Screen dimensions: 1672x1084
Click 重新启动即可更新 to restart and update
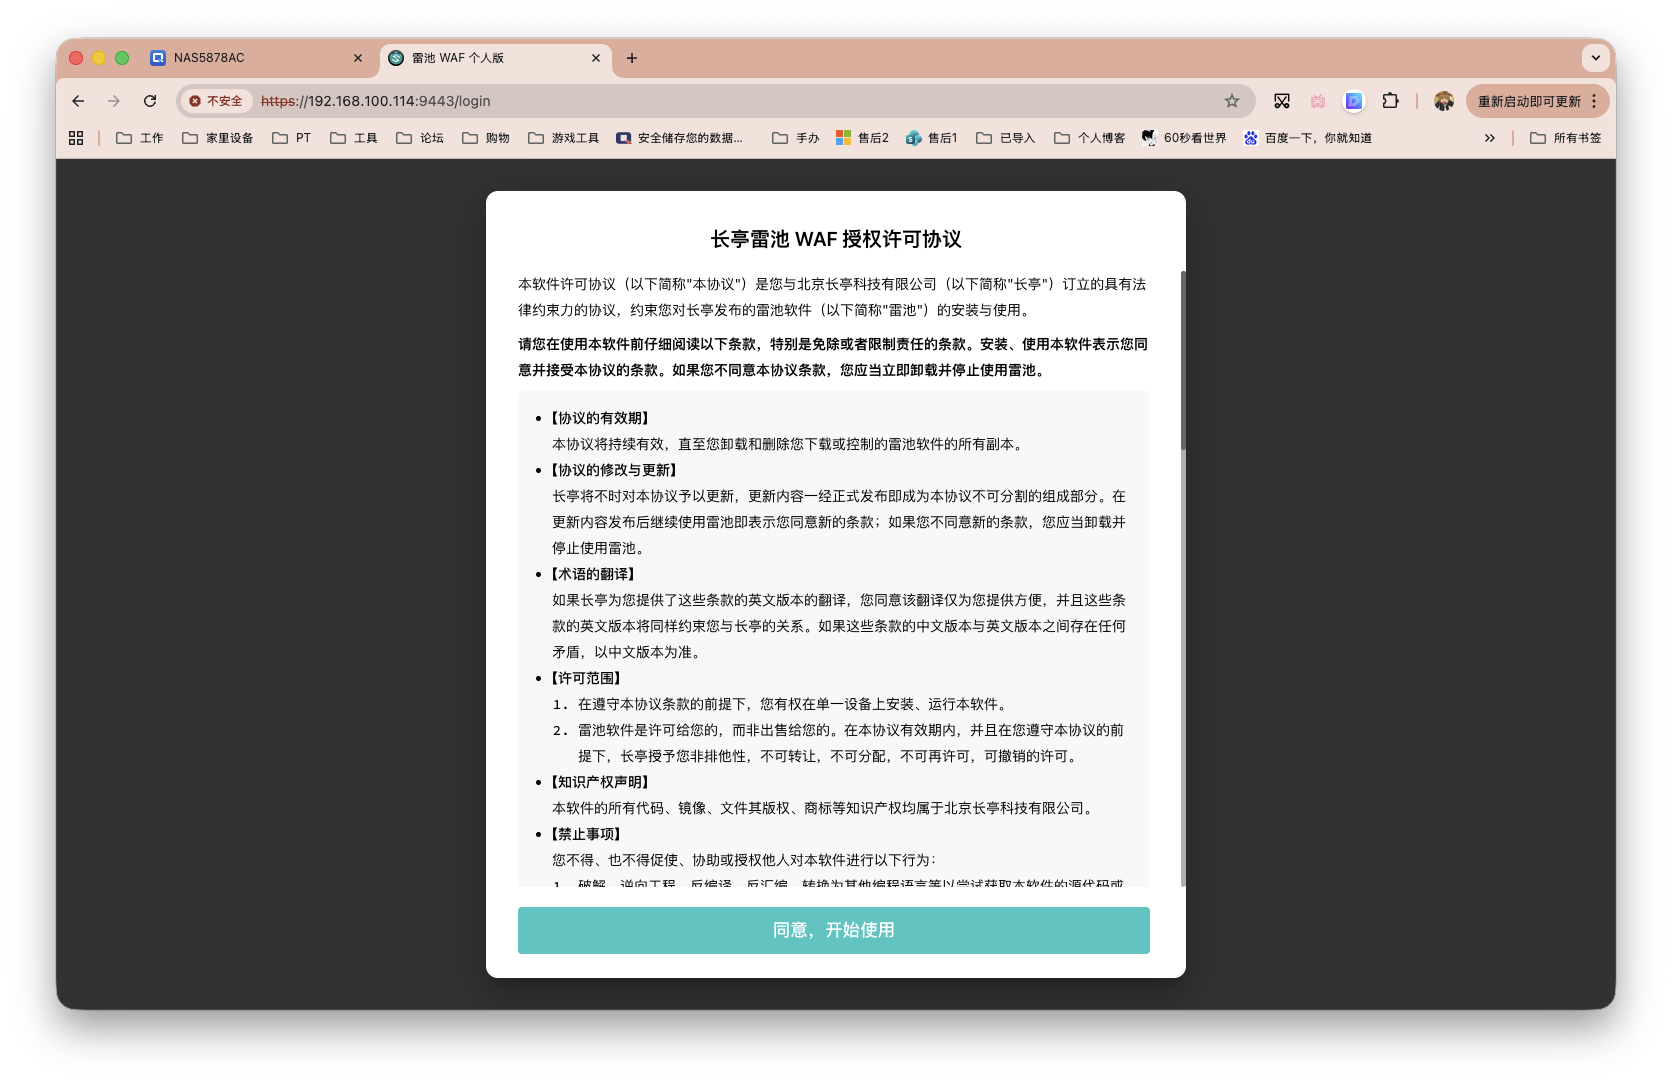1528,101
